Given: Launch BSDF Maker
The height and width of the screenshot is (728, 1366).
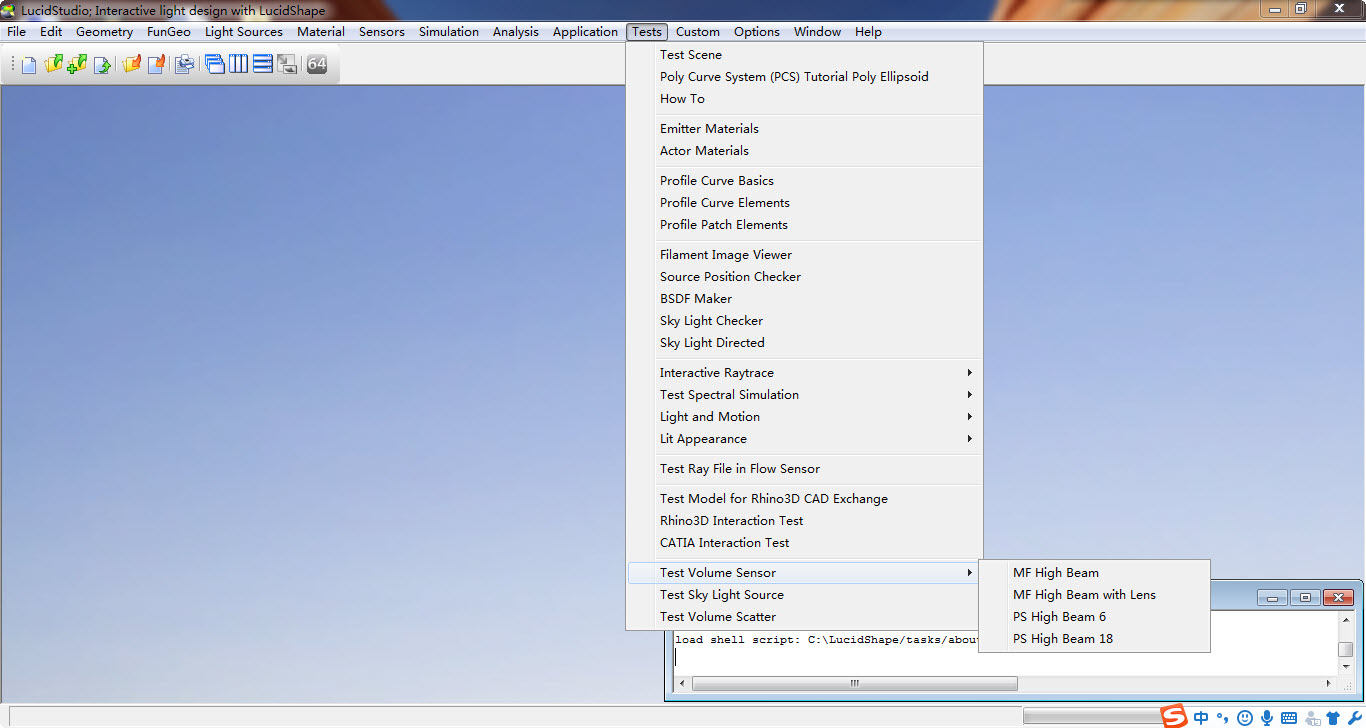Looking at the screenshot, I should [x=804, y=299].
